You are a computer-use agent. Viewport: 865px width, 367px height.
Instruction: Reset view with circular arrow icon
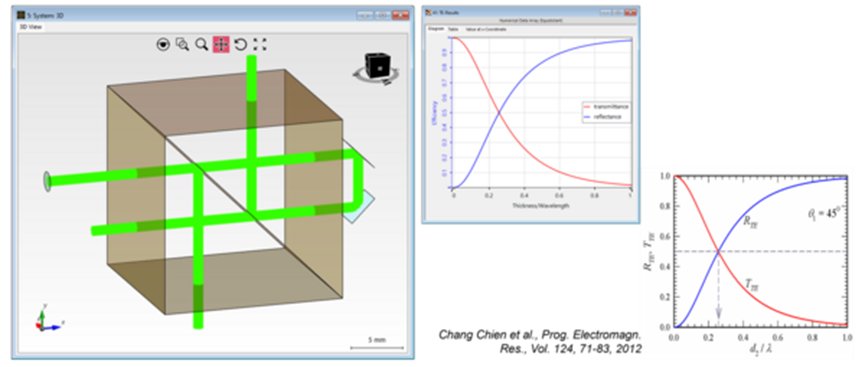[x=240, y=45]
